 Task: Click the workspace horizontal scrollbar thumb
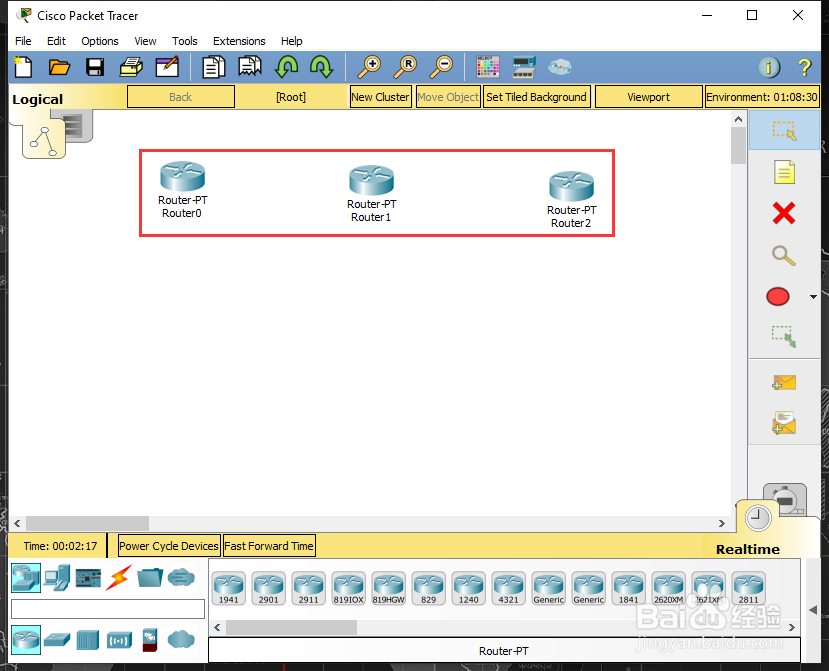(x=88, y=523)
